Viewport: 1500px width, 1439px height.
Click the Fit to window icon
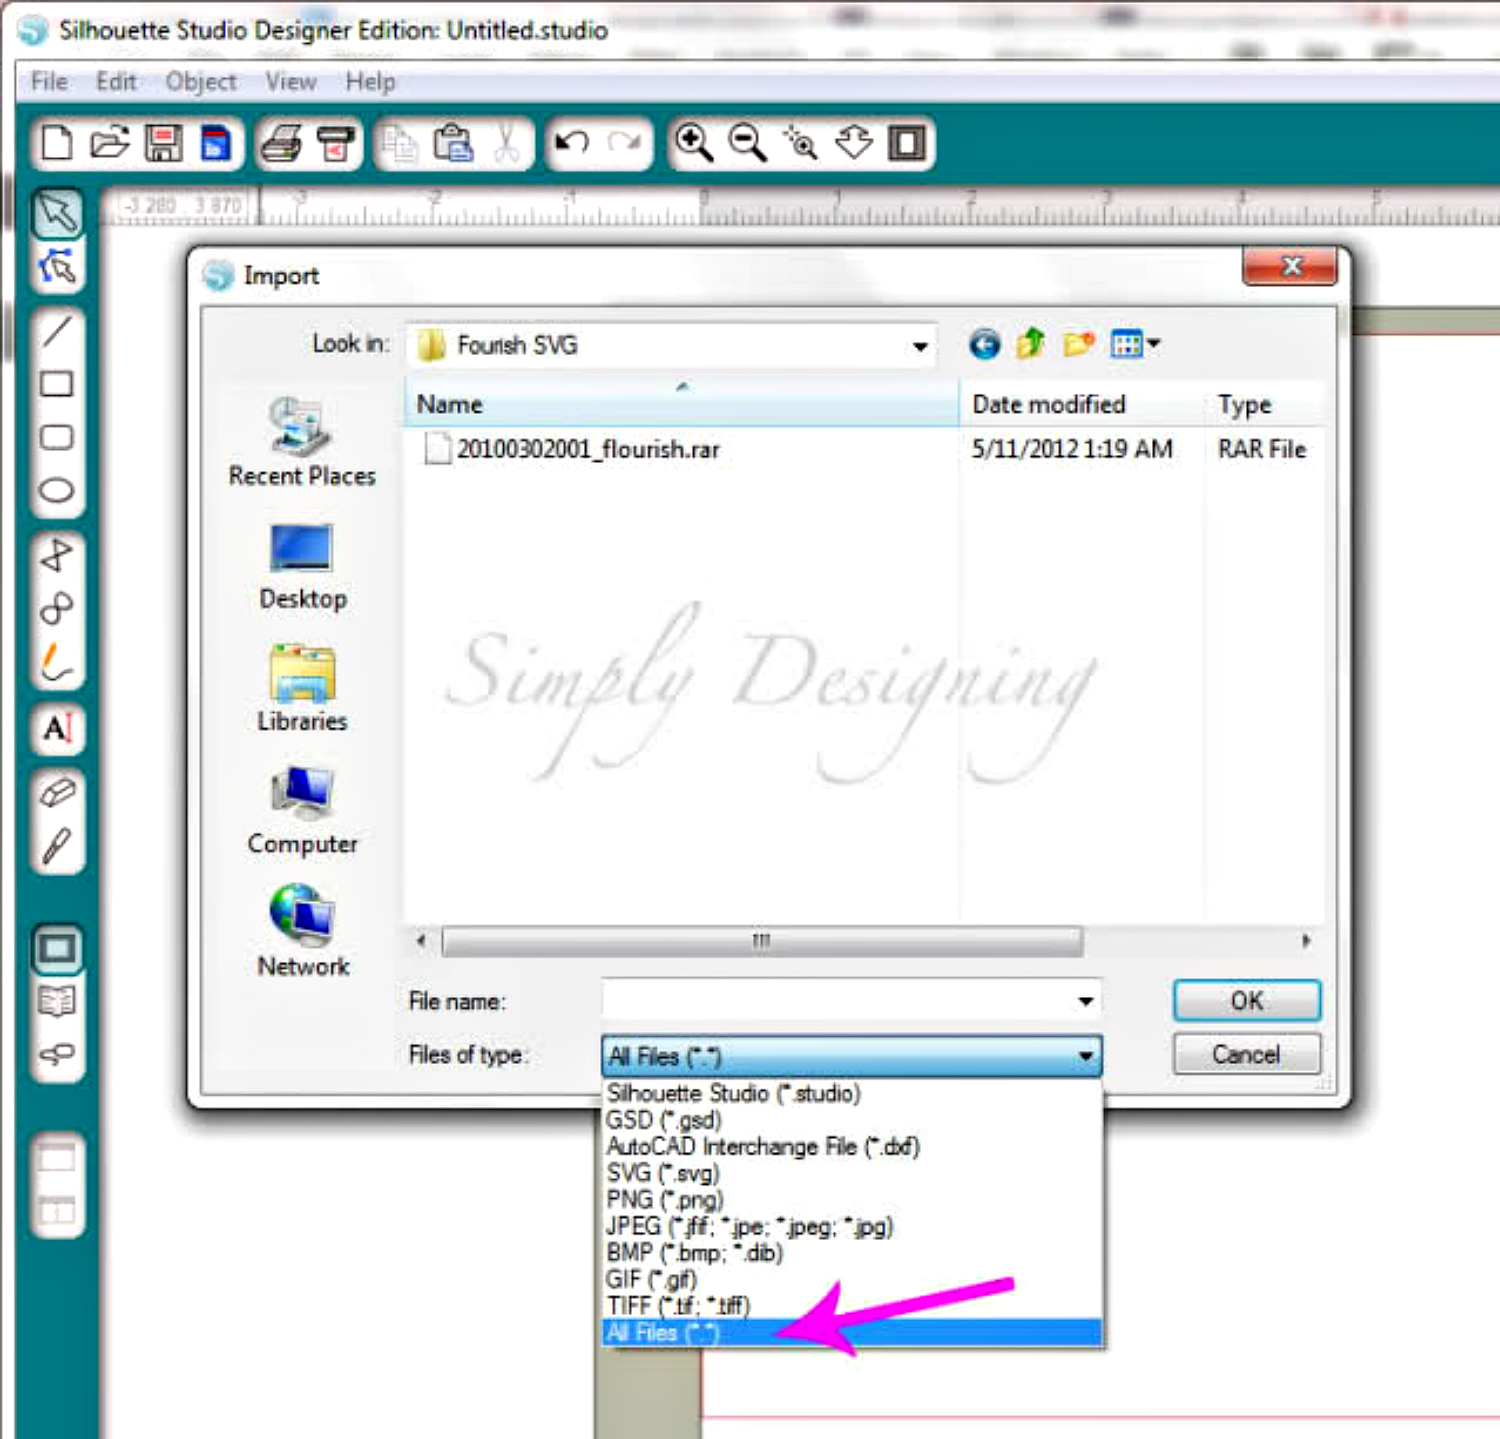907,143
